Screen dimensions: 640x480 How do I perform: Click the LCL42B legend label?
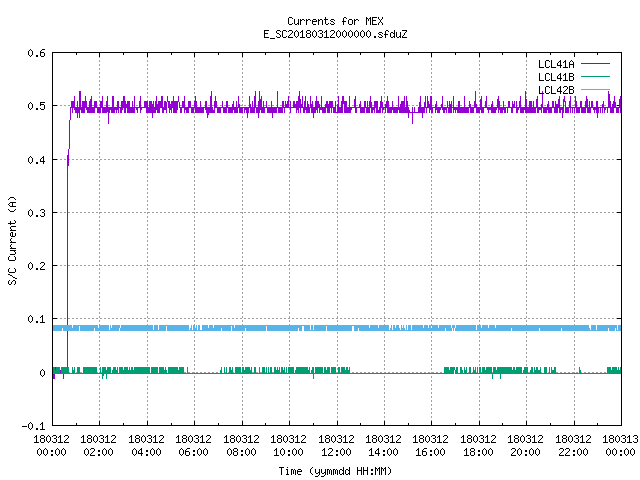[x=556, y=90]
